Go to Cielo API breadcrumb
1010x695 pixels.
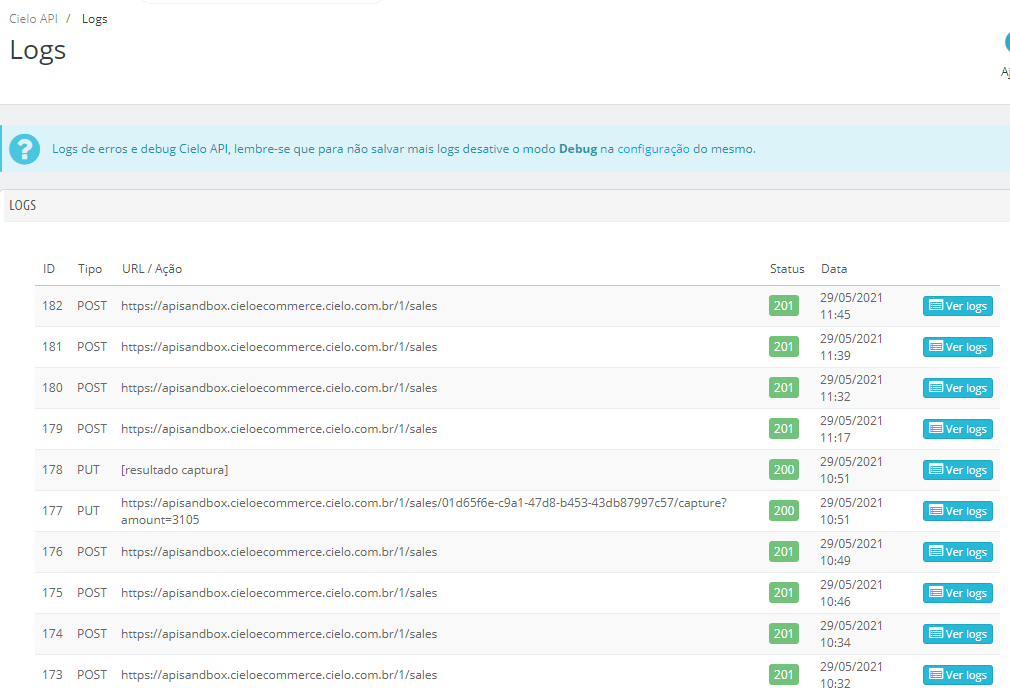click(33, 19)
